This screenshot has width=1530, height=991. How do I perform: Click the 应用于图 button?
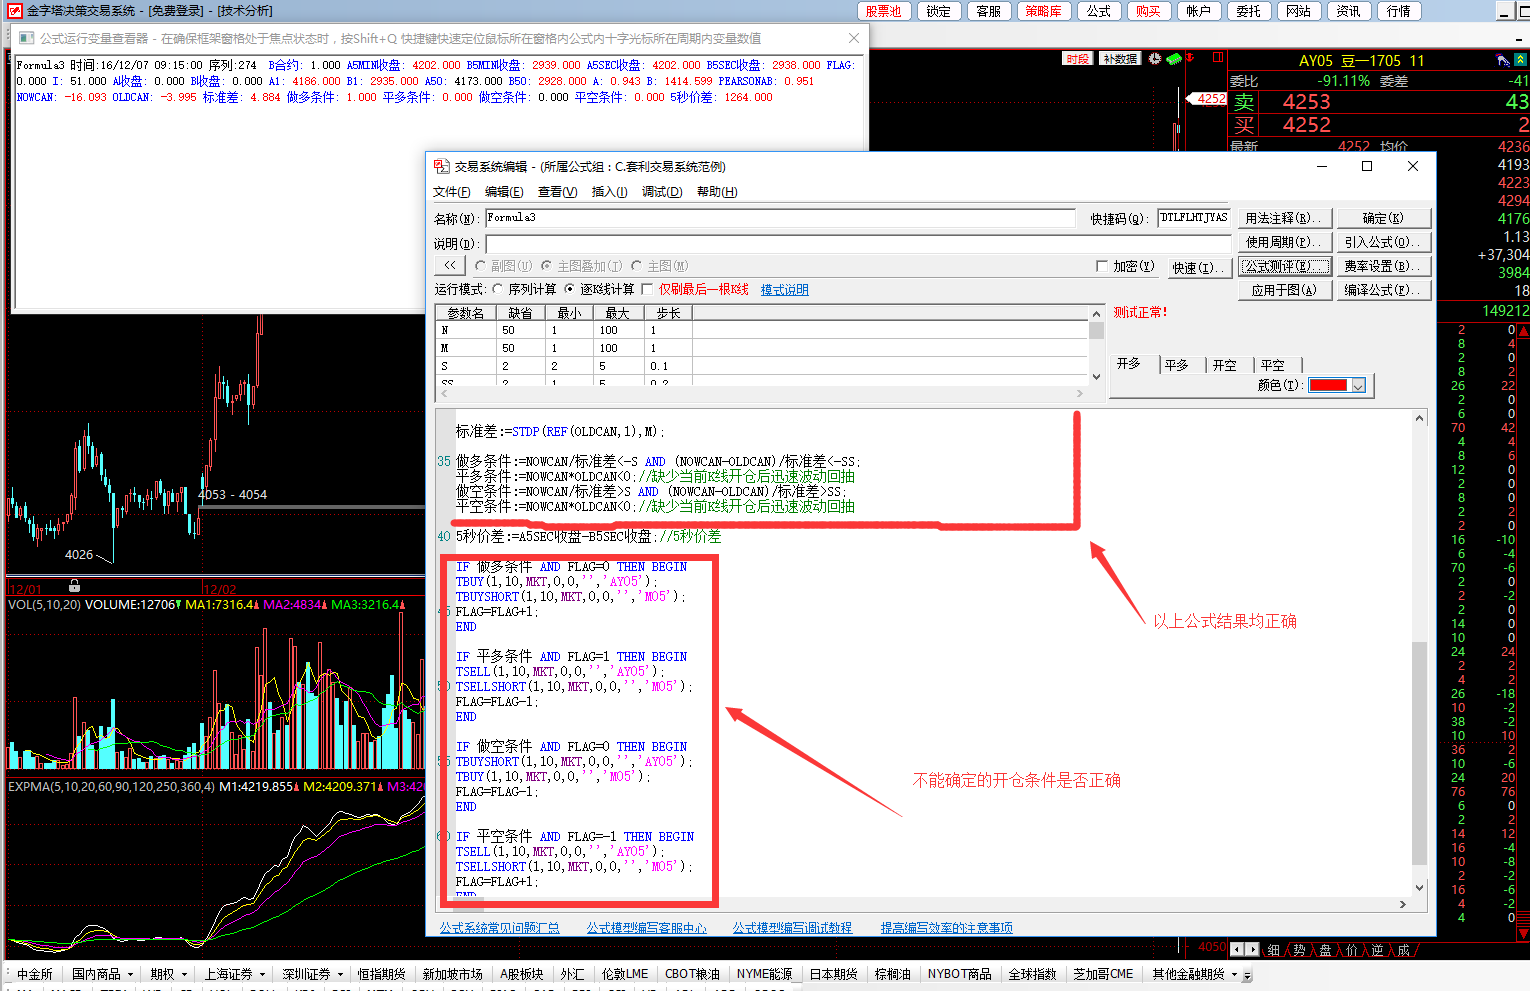(x=1285, y=290)
